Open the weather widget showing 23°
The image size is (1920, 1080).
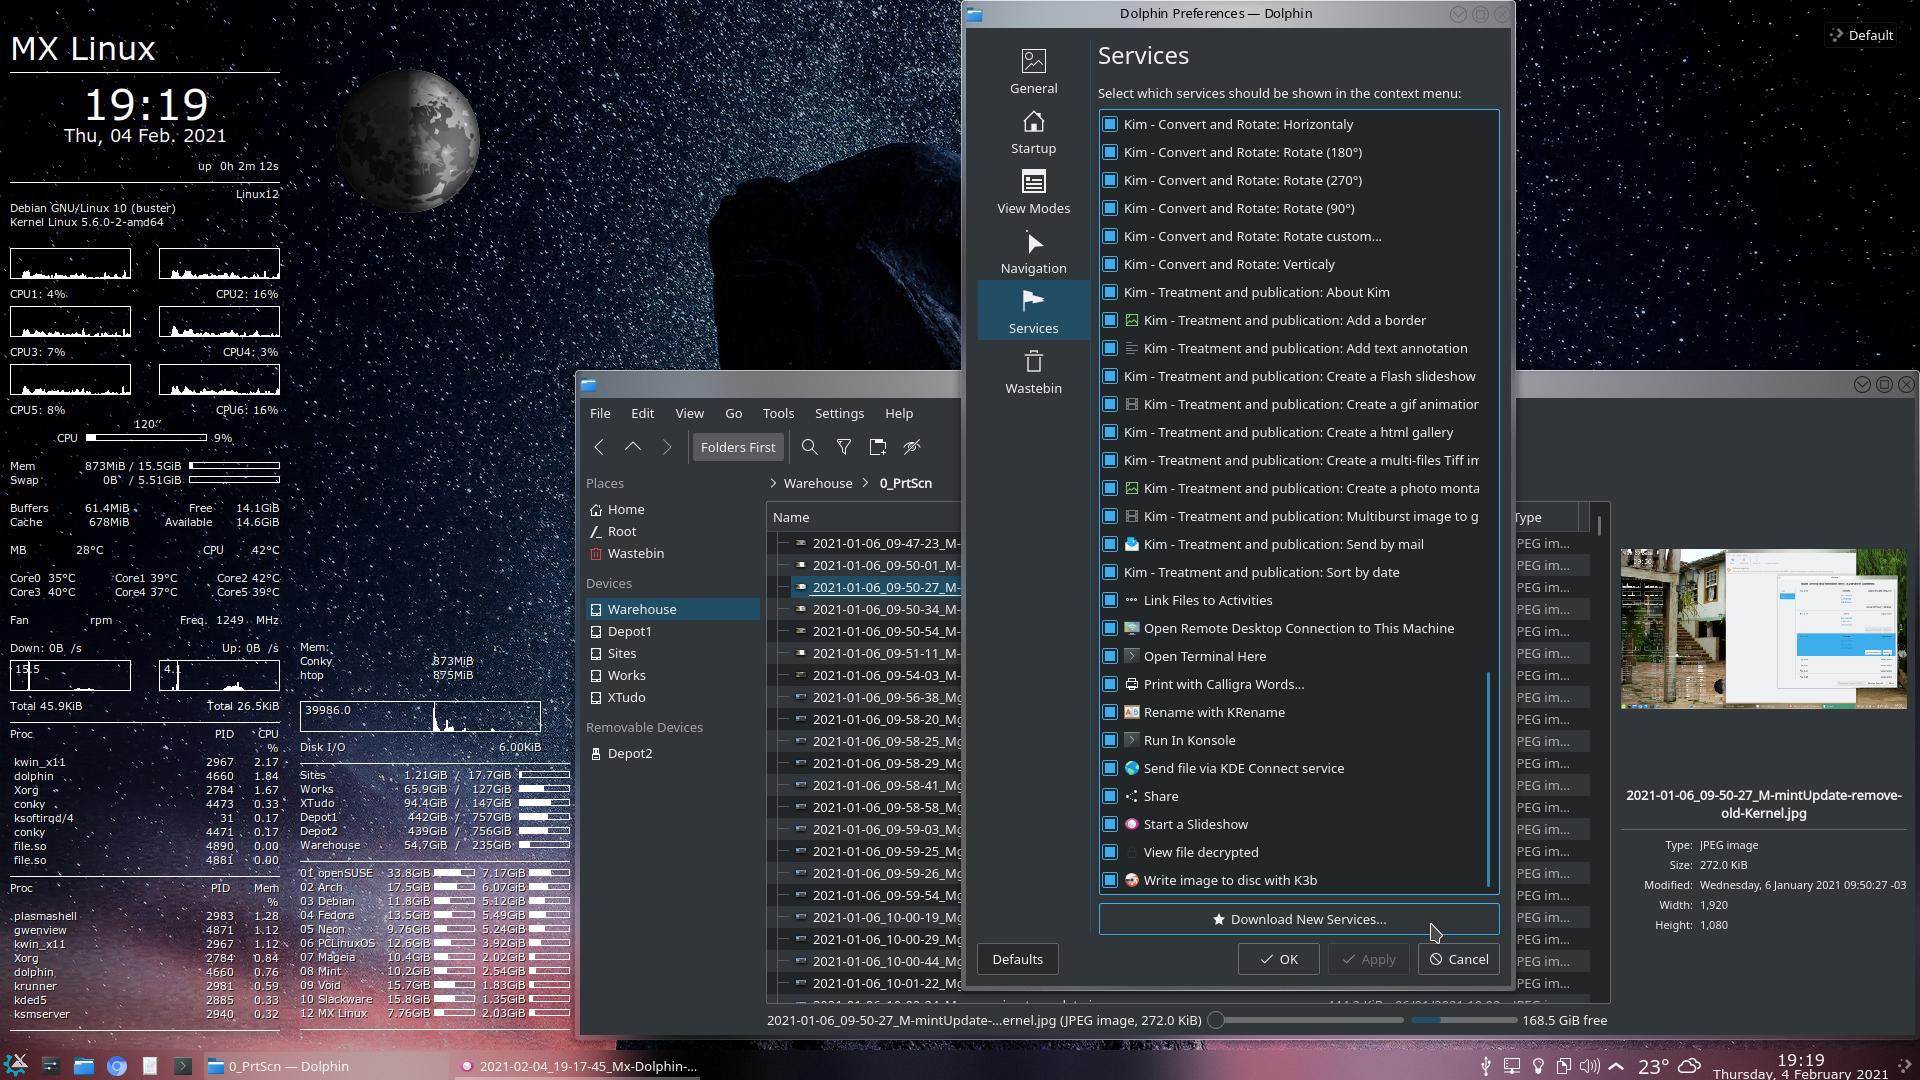pyautogui.click(x=1668, y=1066)
